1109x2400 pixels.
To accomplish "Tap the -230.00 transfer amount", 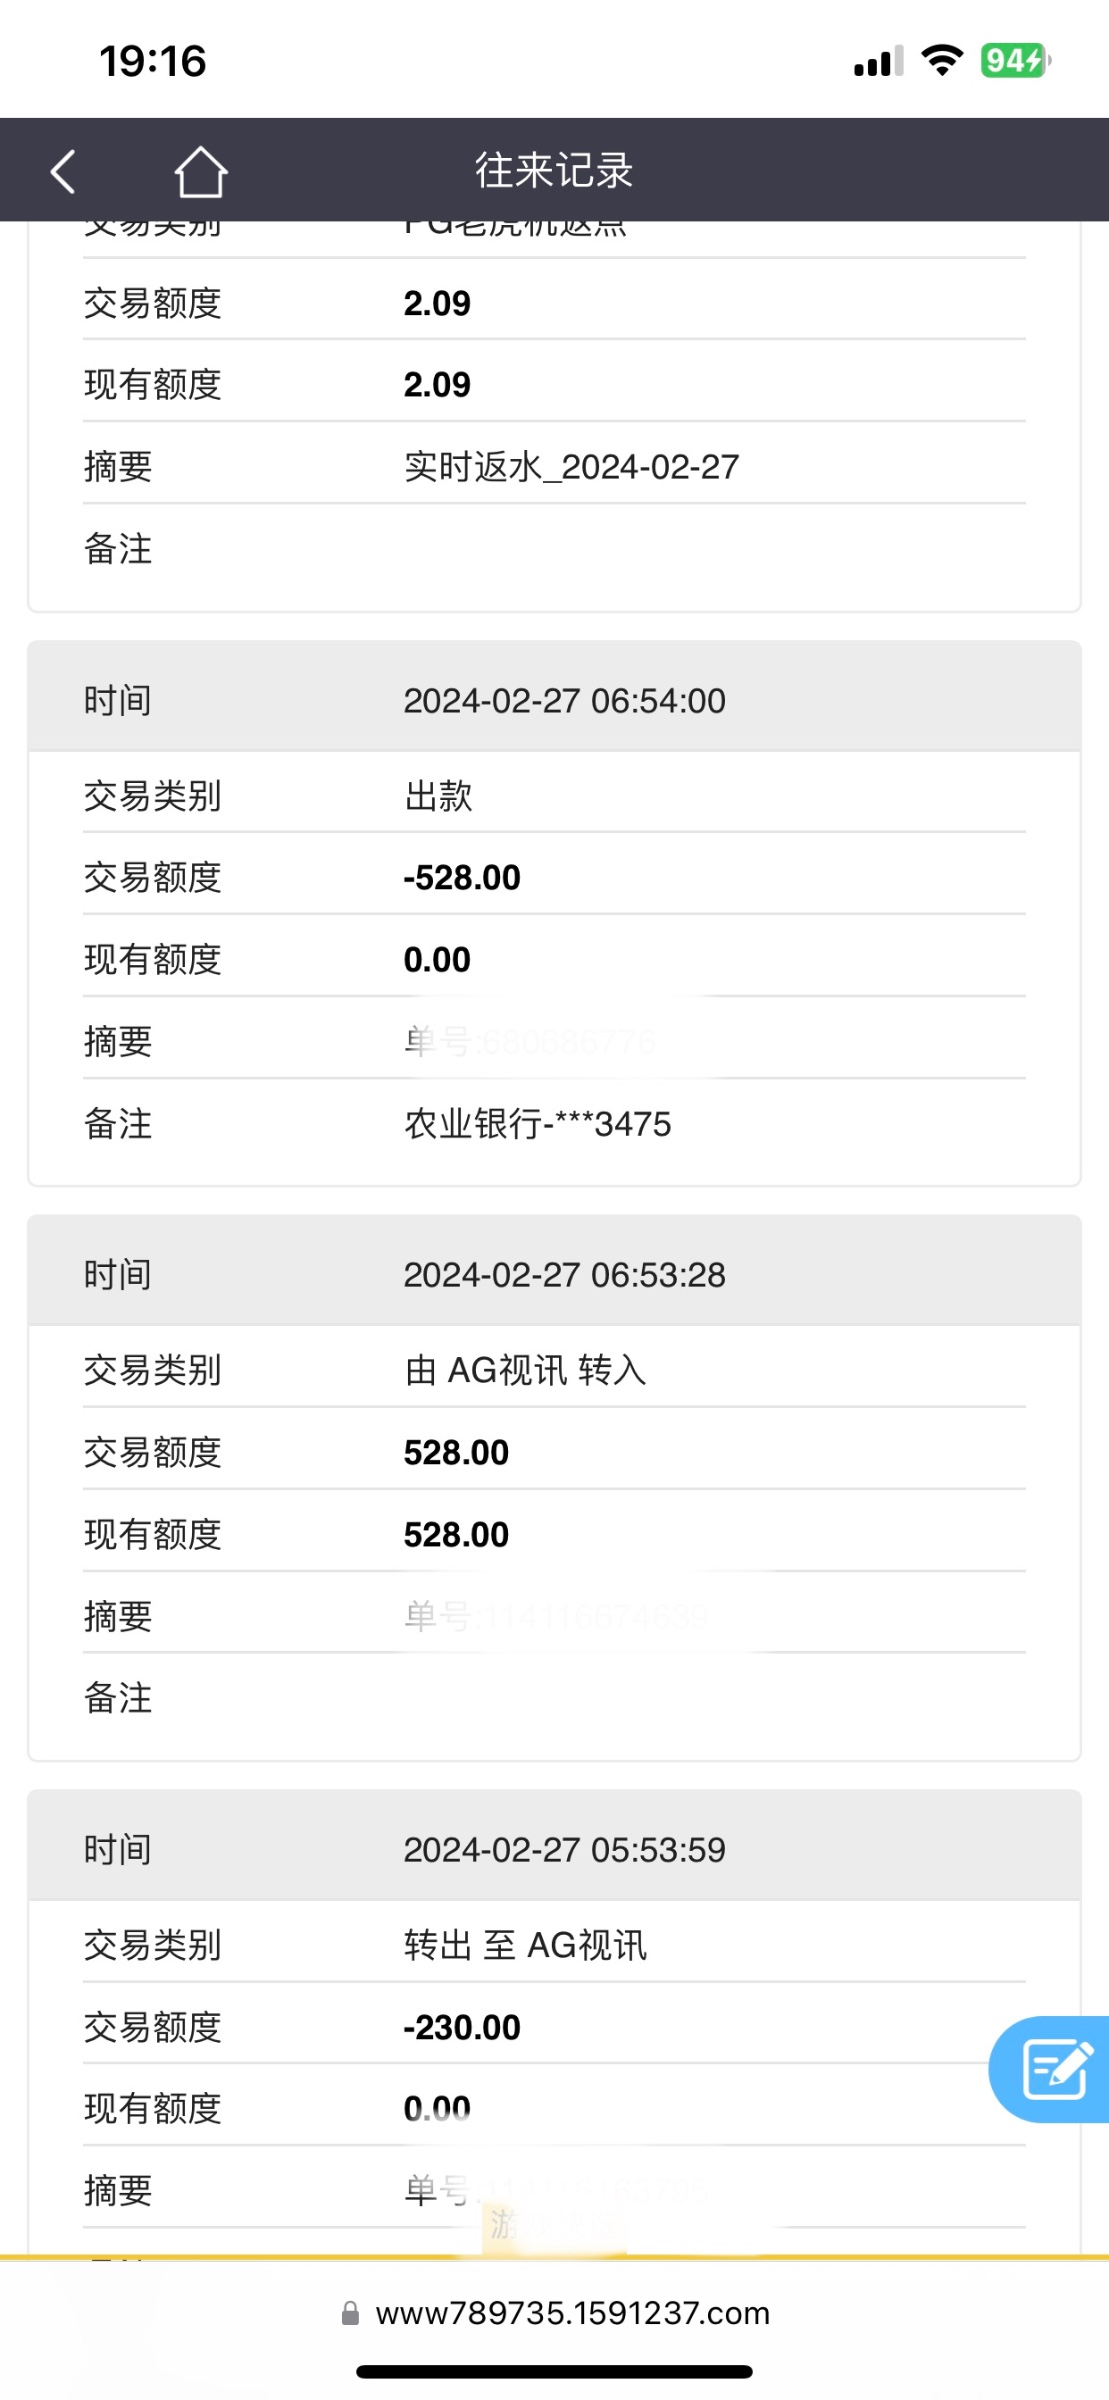I will [462, 2027].
